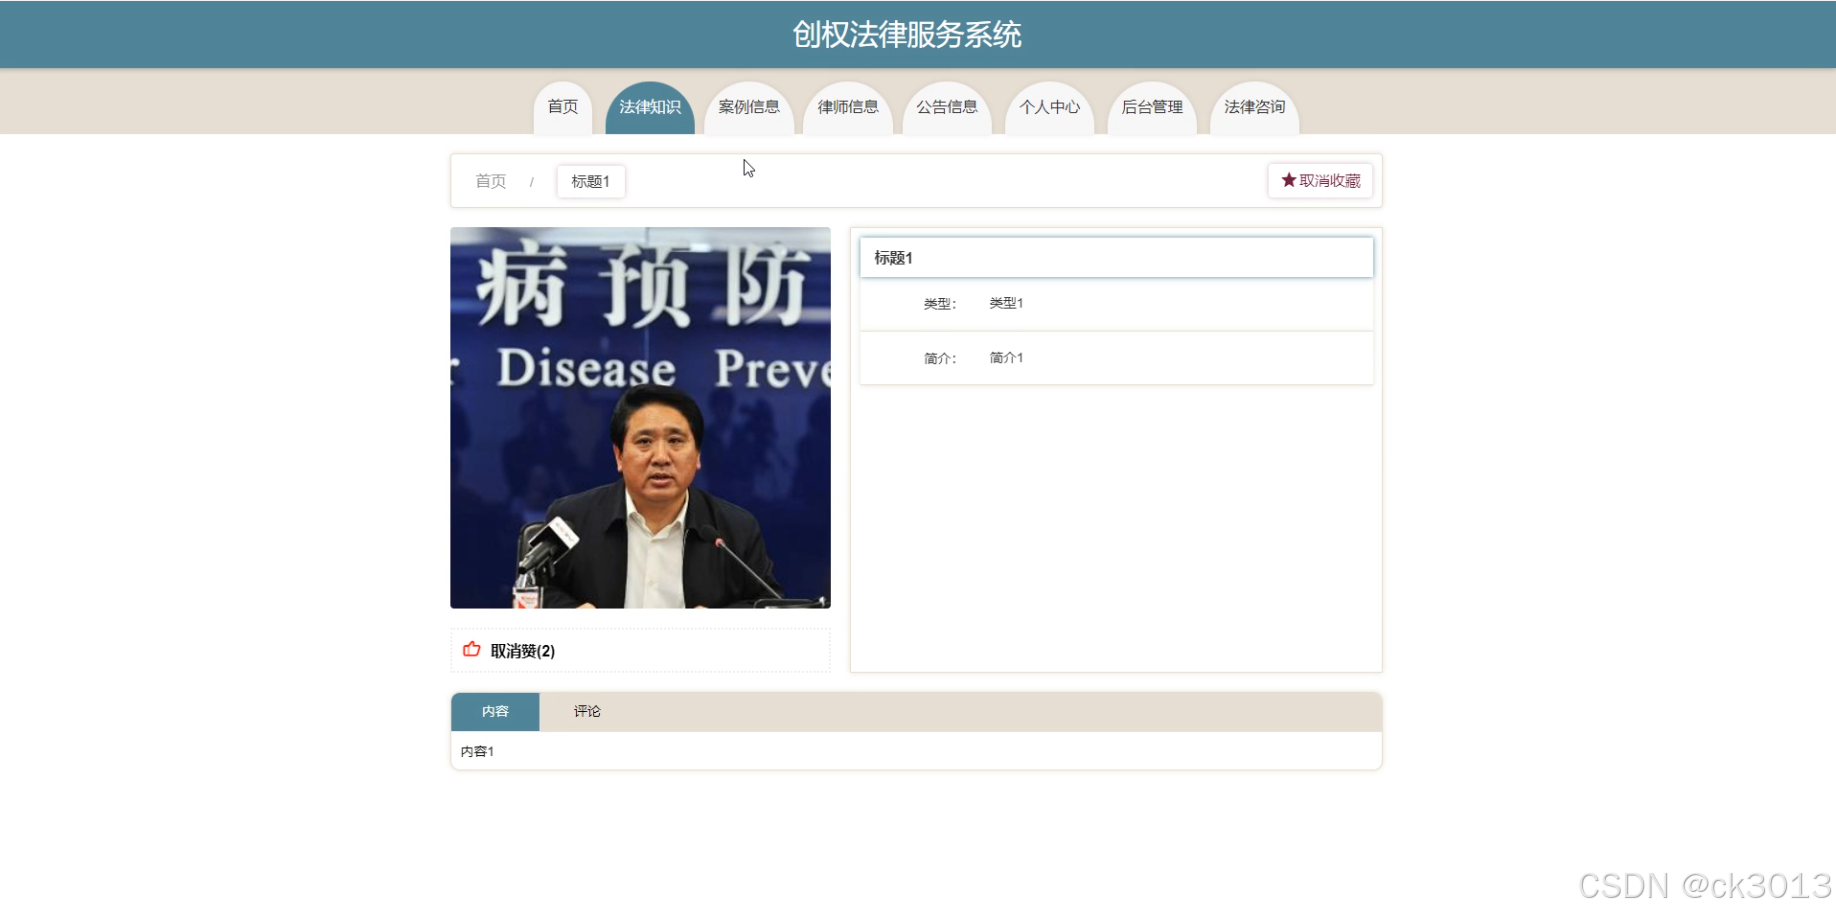The image size is (1836, 918).
Task: Click the 内容1 text in content area
Action: (x=477, y=751)
